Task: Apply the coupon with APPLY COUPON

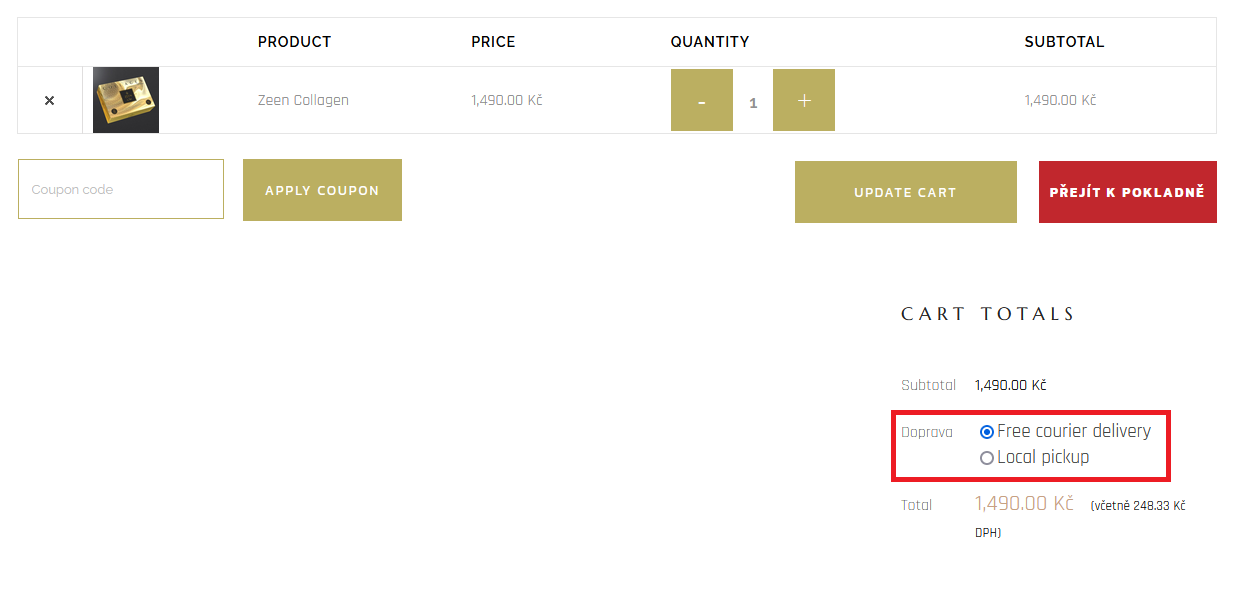Action: click(322, 190)
